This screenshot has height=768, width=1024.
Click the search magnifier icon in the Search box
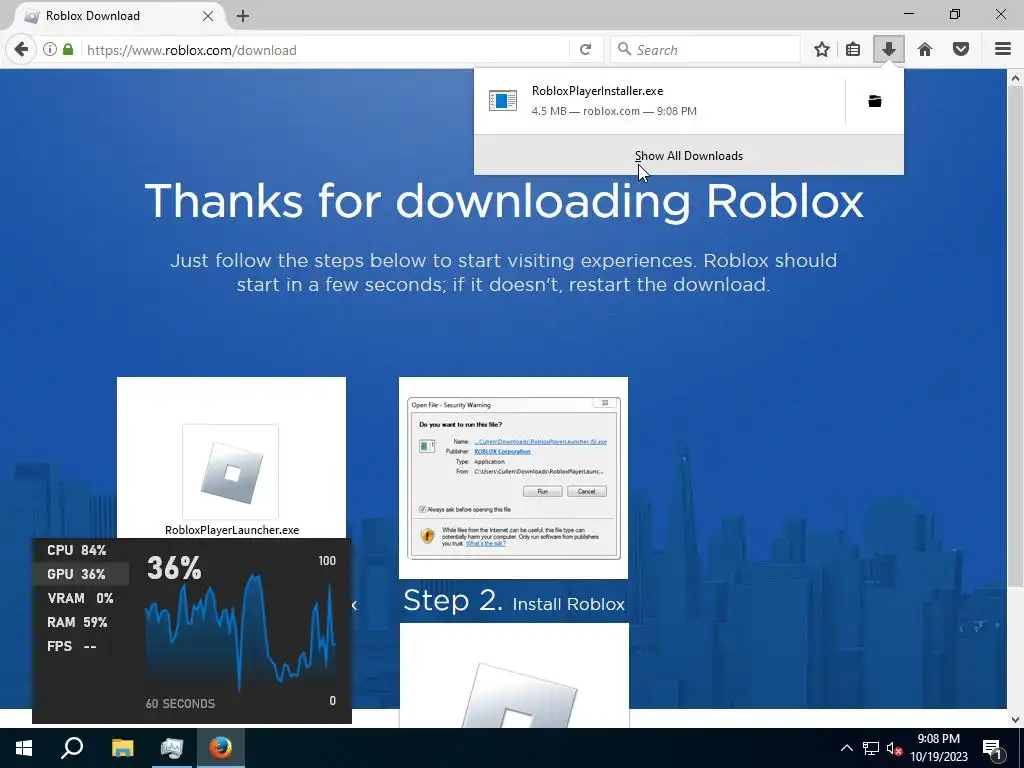[x=624, y=50]
